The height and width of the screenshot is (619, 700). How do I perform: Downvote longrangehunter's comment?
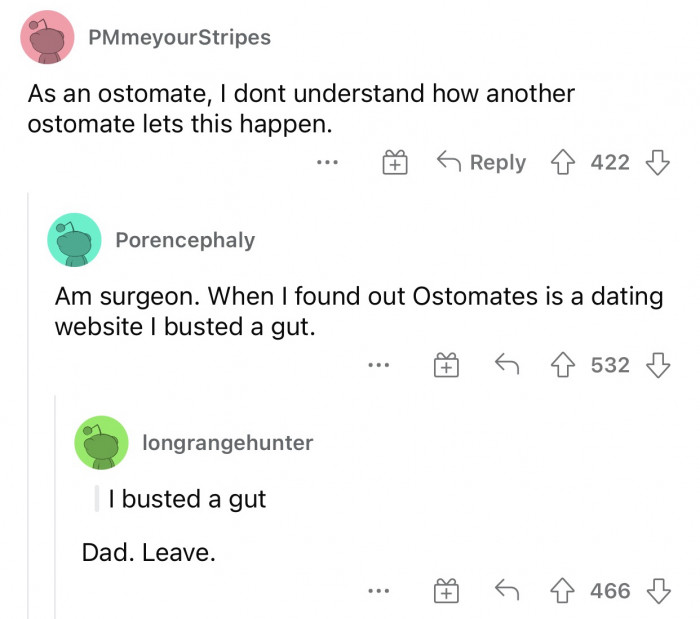[658, 591]
